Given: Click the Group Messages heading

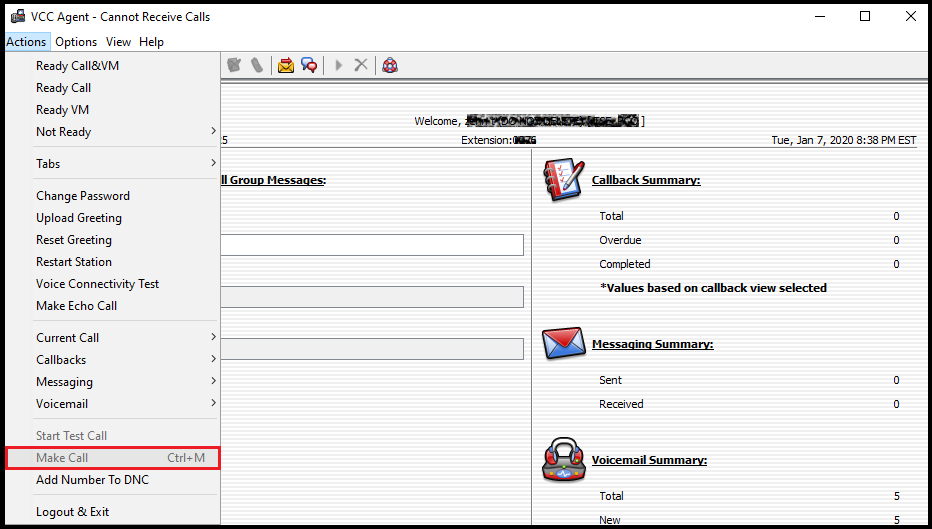Looking at the screenshot, I should 273,180.
